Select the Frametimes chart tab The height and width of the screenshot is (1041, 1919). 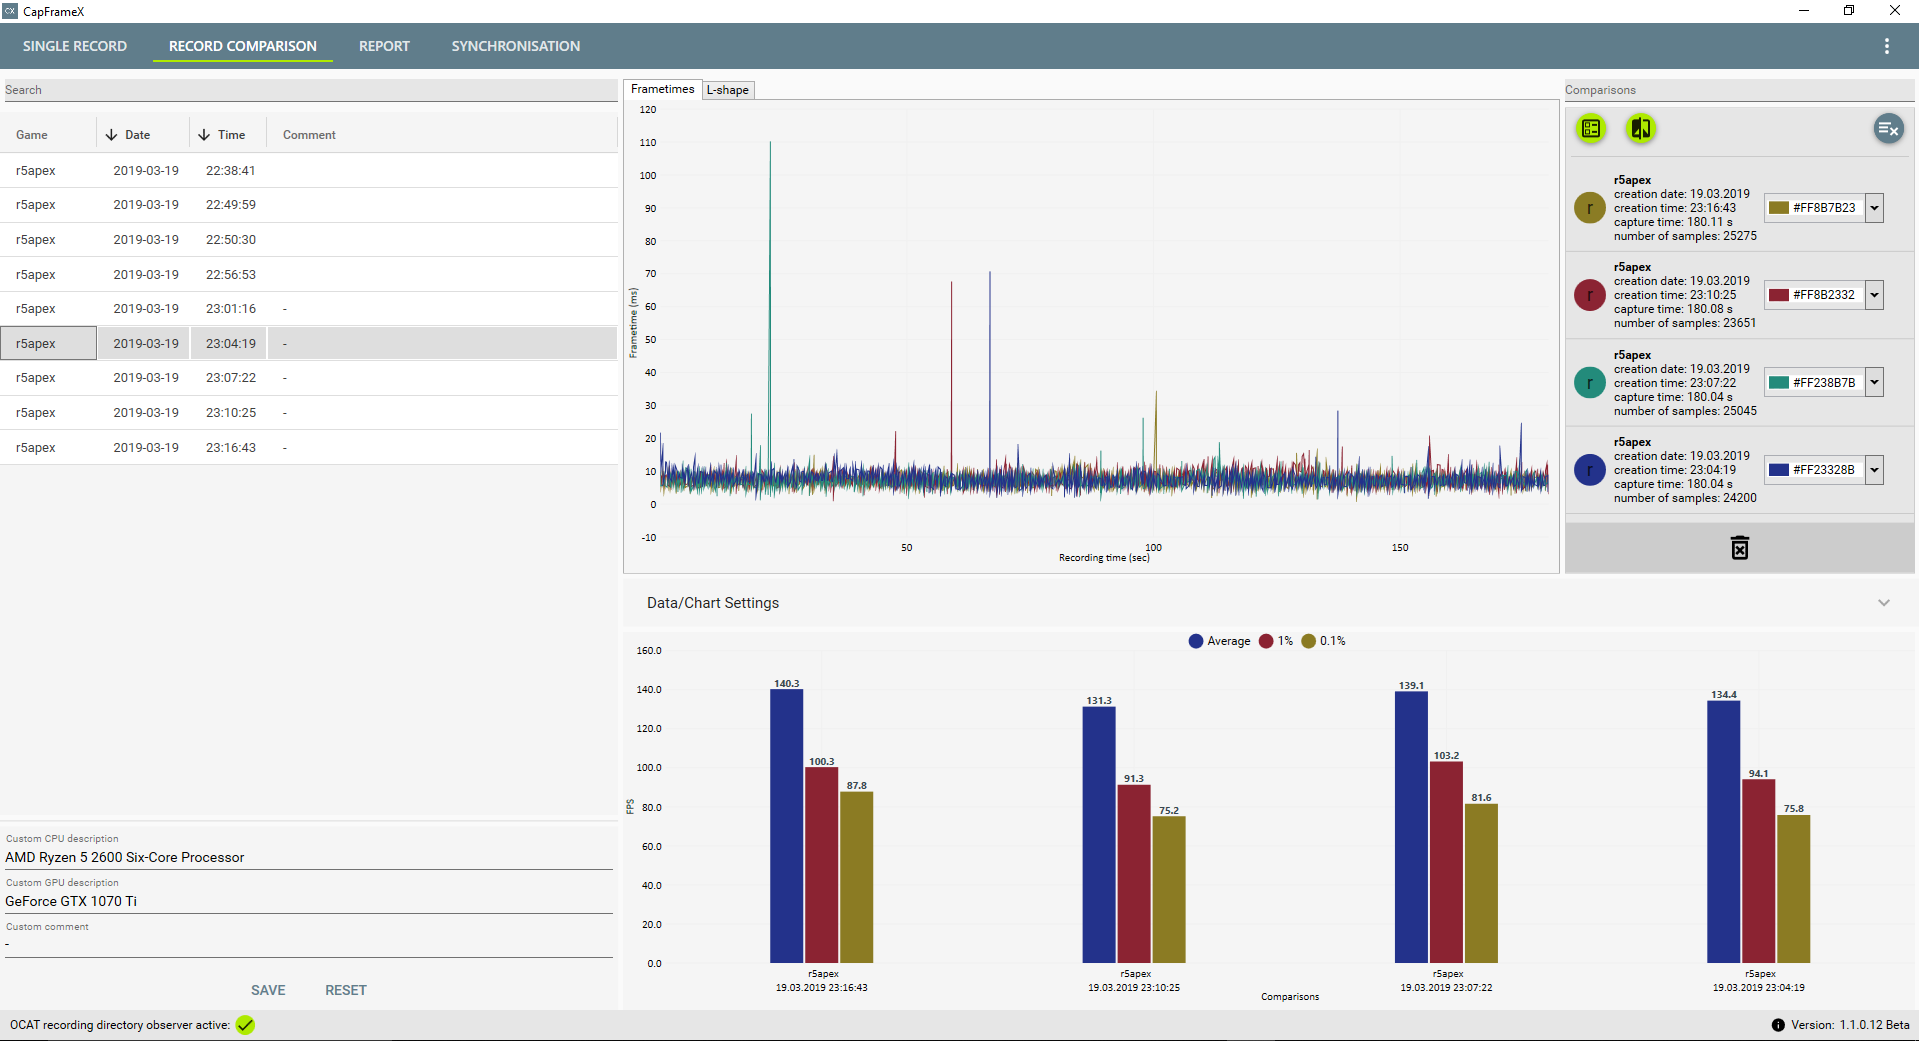click(x=662, y=89)
